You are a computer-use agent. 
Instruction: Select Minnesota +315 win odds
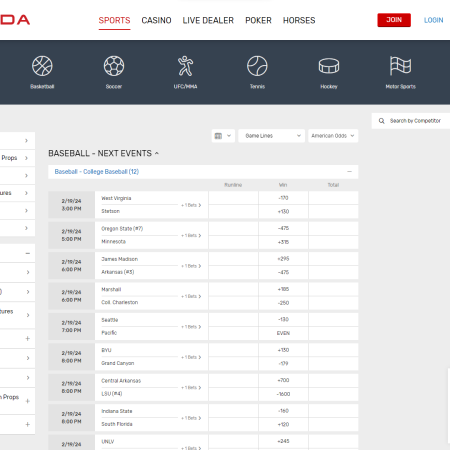(283, 242)
